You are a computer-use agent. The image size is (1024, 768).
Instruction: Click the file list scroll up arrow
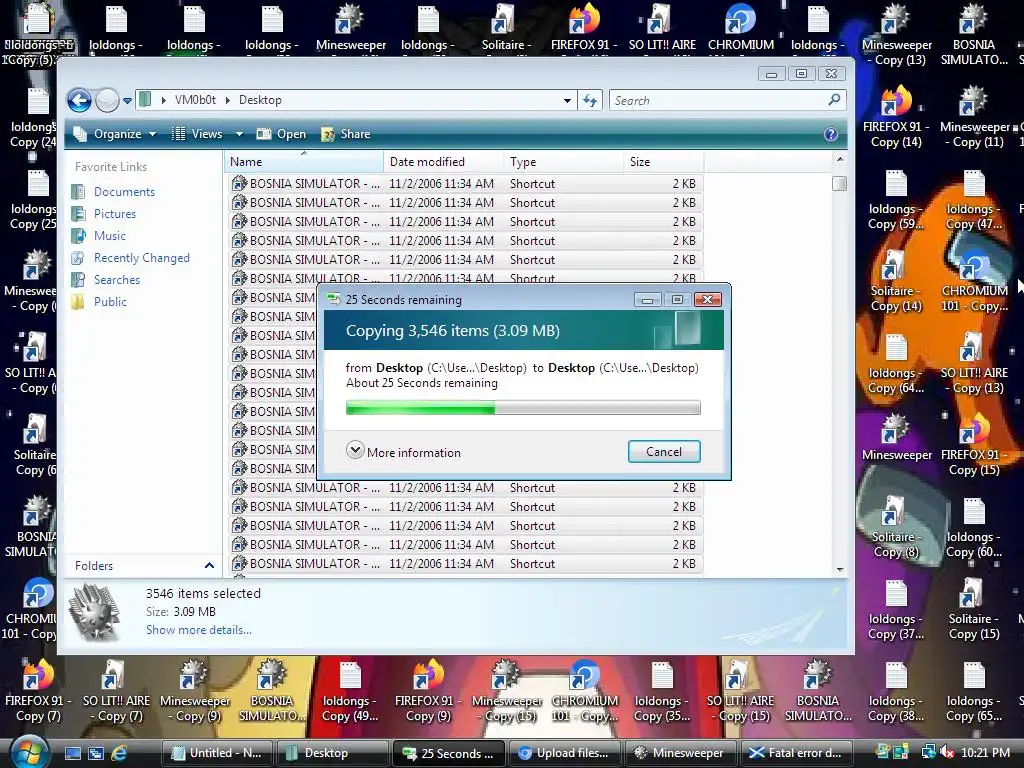click(x=840, y=159)
